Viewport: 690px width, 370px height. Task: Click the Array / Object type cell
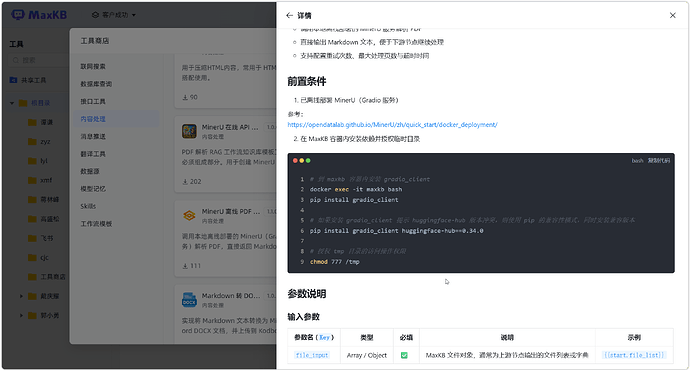[x=367, y=355]
